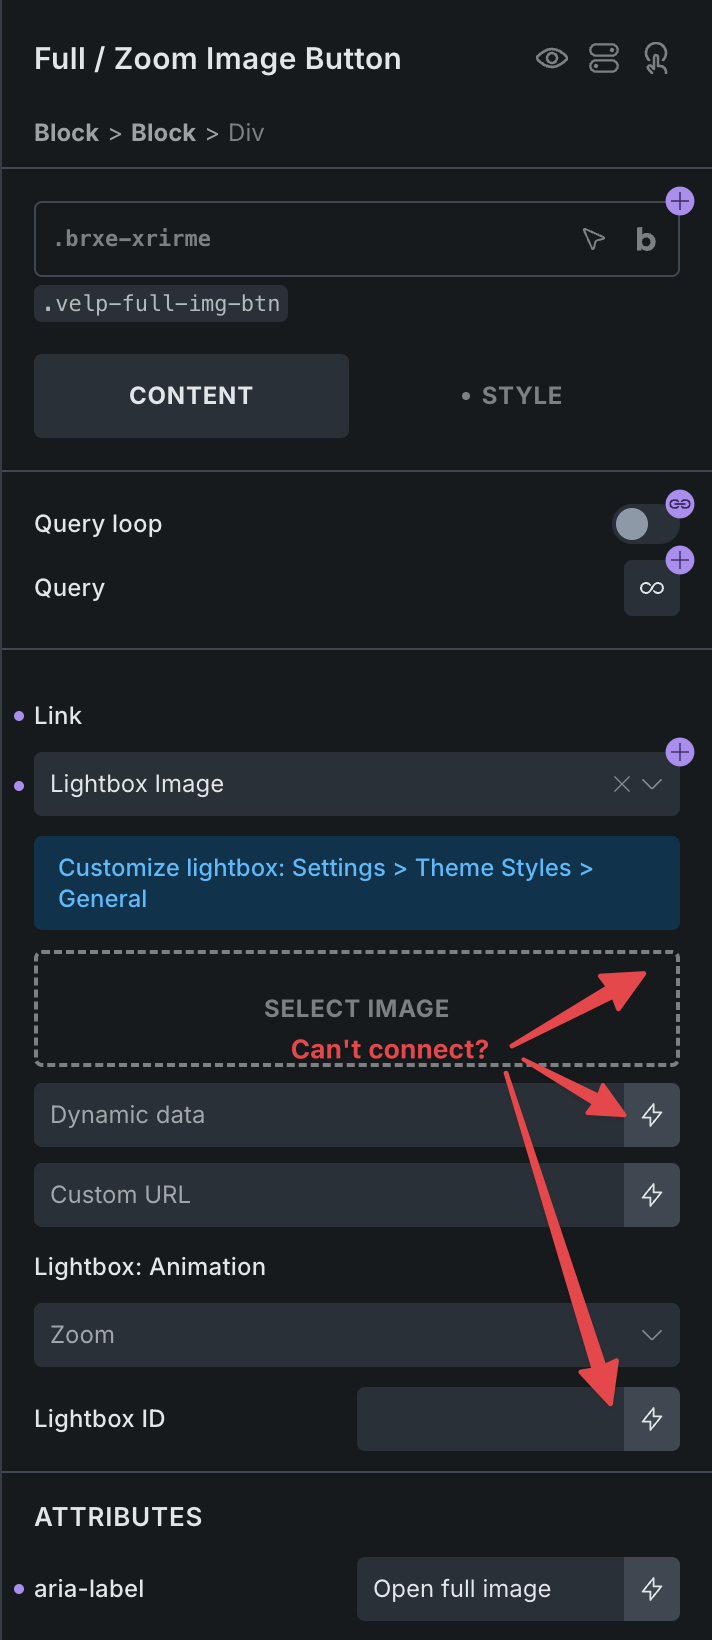The width and height of the screenshot is (712, 1640).
Task: Click the class selector cursor icon
Action: 594,239
